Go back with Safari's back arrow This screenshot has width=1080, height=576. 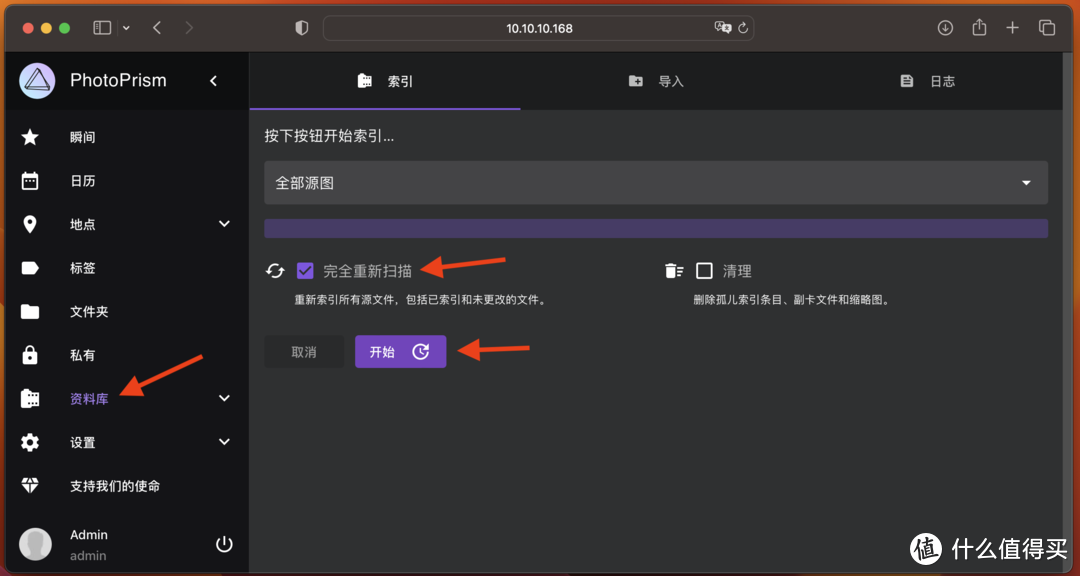point(157,28)
